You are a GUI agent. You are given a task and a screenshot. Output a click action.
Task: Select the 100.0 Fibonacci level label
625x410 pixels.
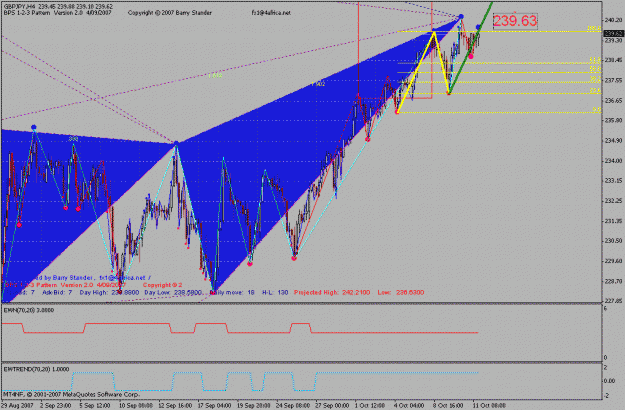pos(594,28)
